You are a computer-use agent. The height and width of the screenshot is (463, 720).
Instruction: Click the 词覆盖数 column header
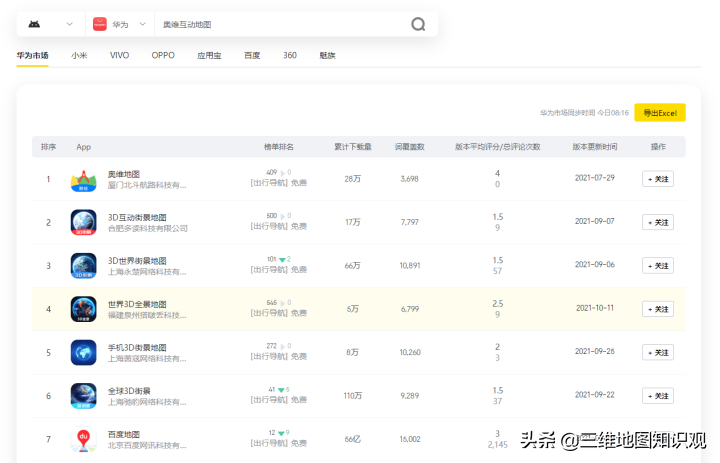click(x=410, y=147)
